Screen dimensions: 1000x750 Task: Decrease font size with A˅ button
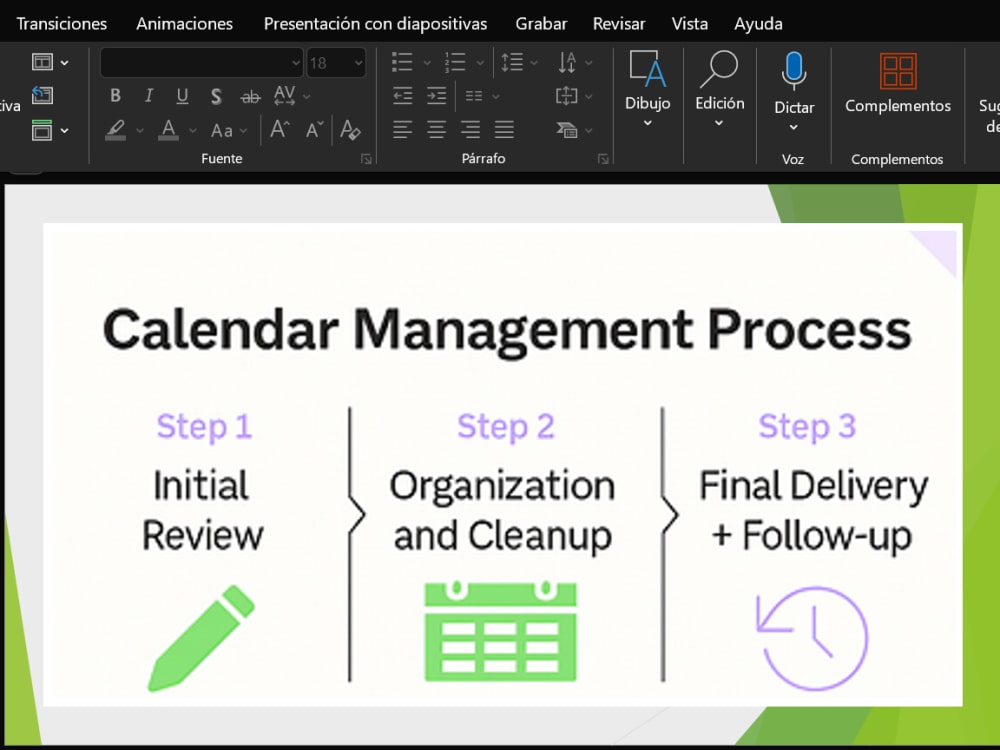tap(314, 130)
